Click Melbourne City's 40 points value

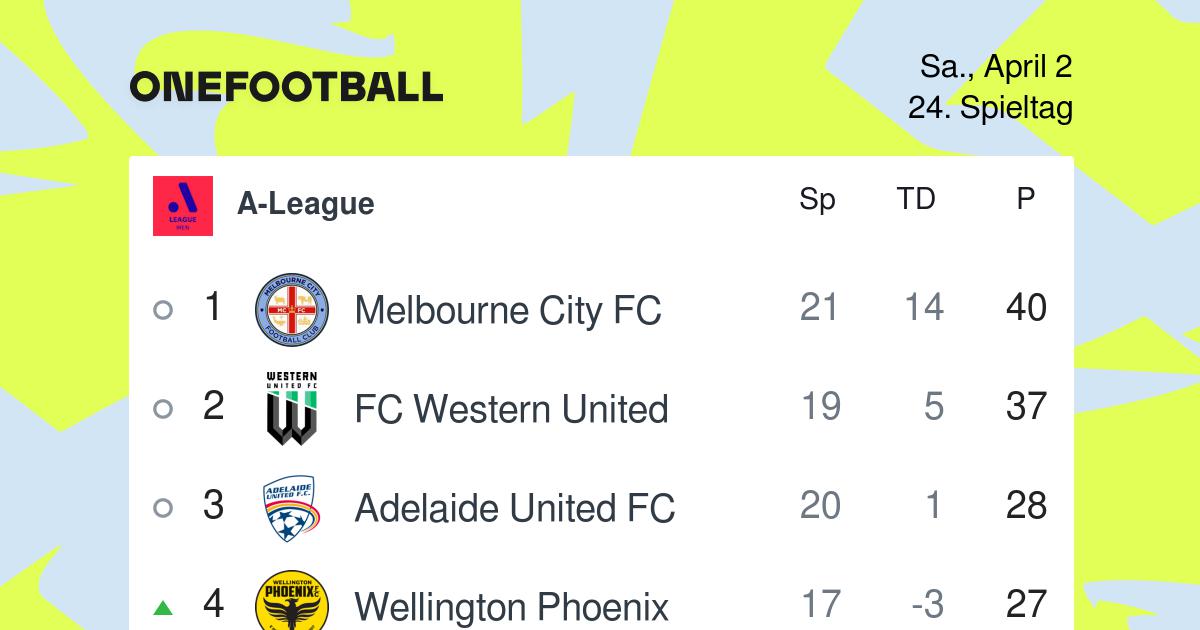tap(1026, 308)
